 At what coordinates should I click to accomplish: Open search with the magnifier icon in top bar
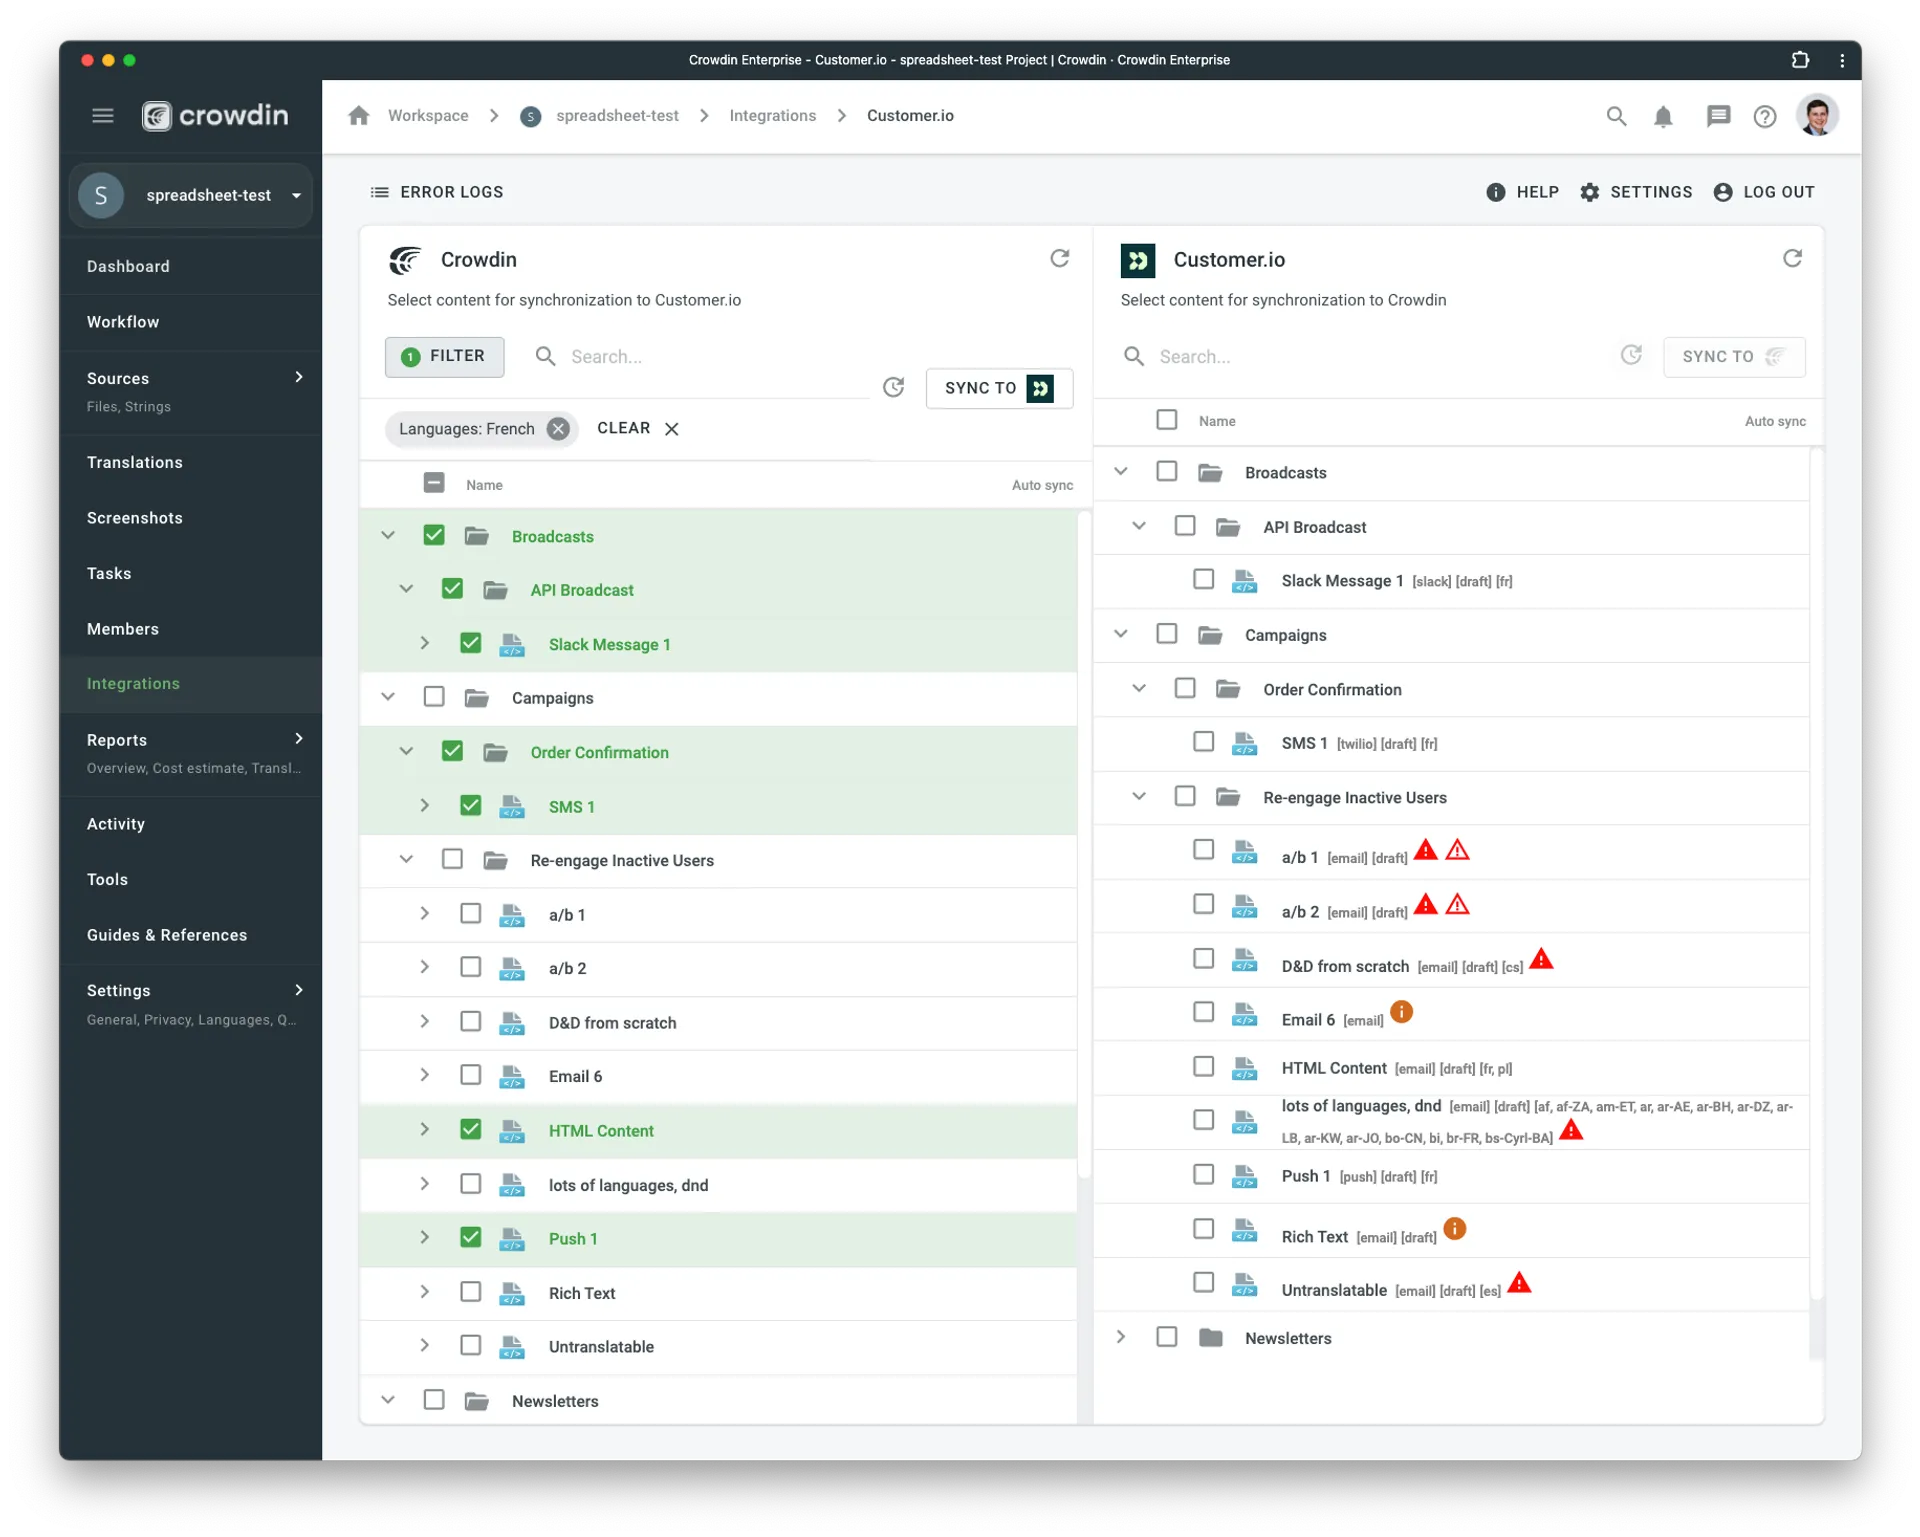click(x=1616, y=116)
